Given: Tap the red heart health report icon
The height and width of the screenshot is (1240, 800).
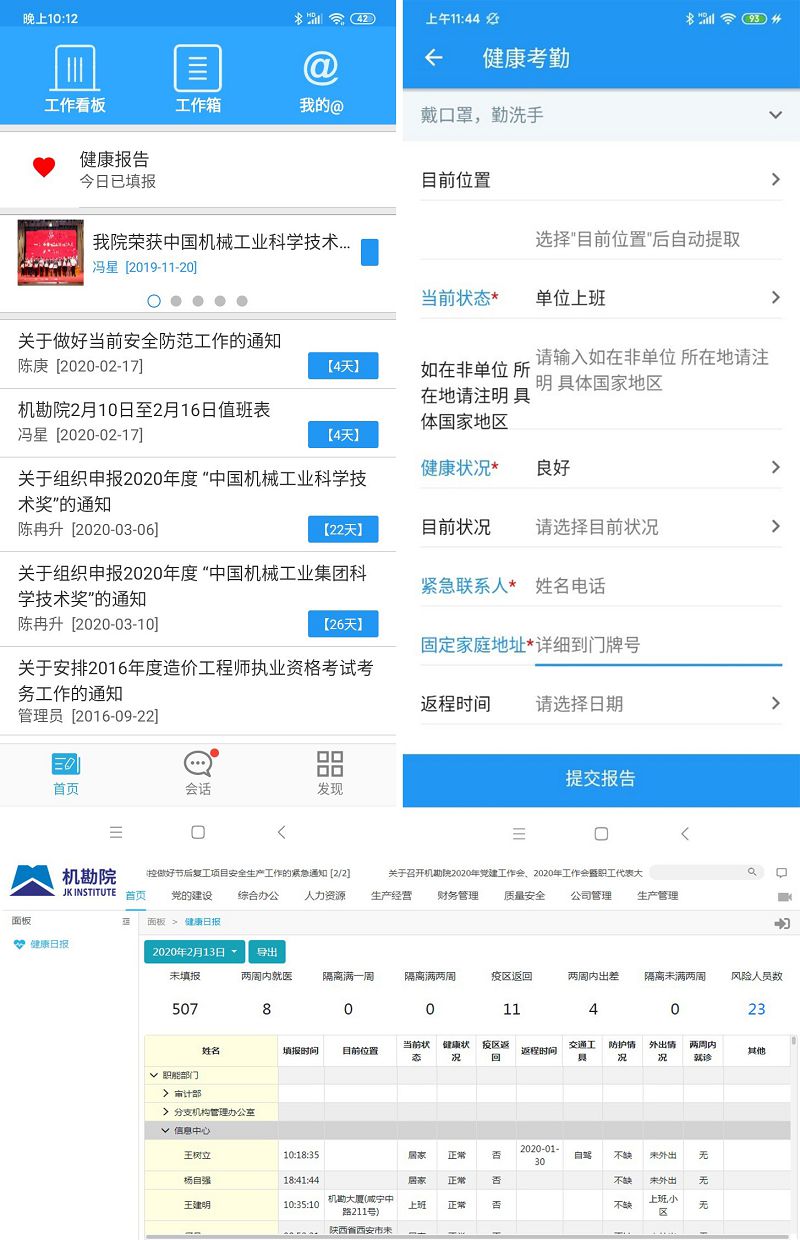Looking at the screenshot, I should (x=44, y=168).
